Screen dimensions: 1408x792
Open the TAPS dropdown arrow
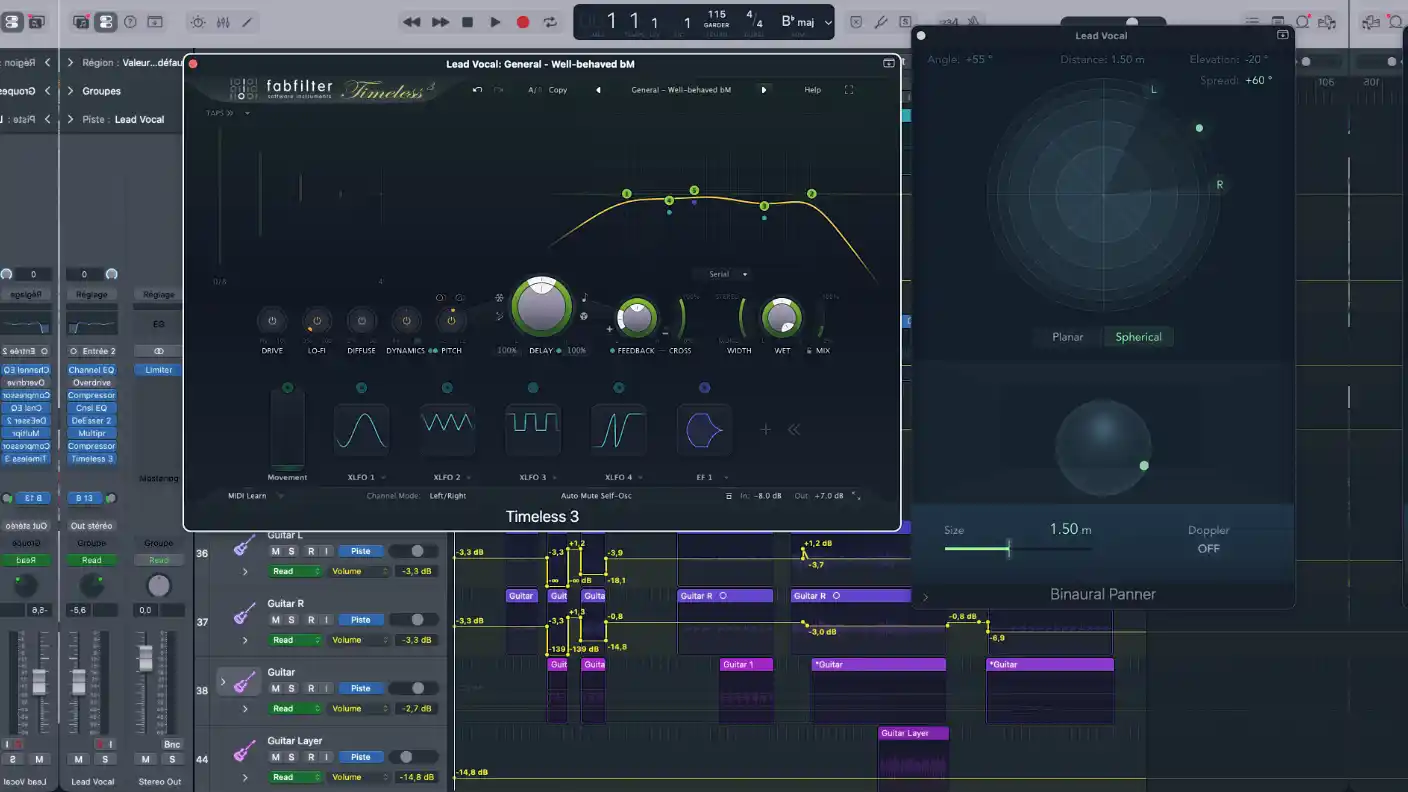point(246,113)
